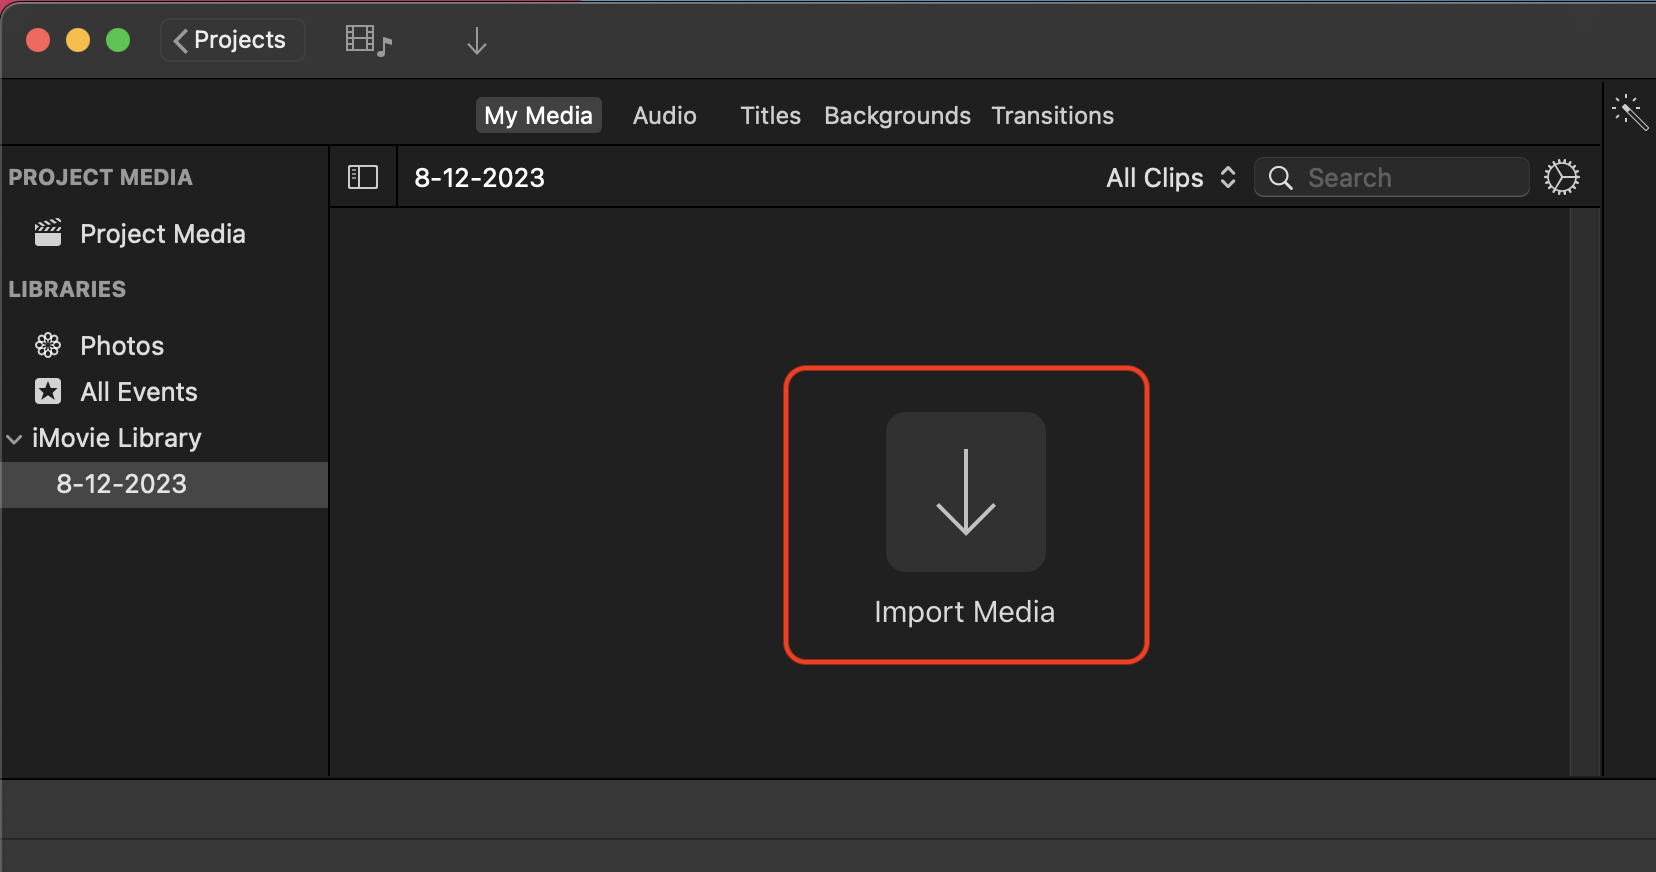Viewport: 1656px width, 872px height.
Task: Minimize the iMovie window
Action: 78,40
